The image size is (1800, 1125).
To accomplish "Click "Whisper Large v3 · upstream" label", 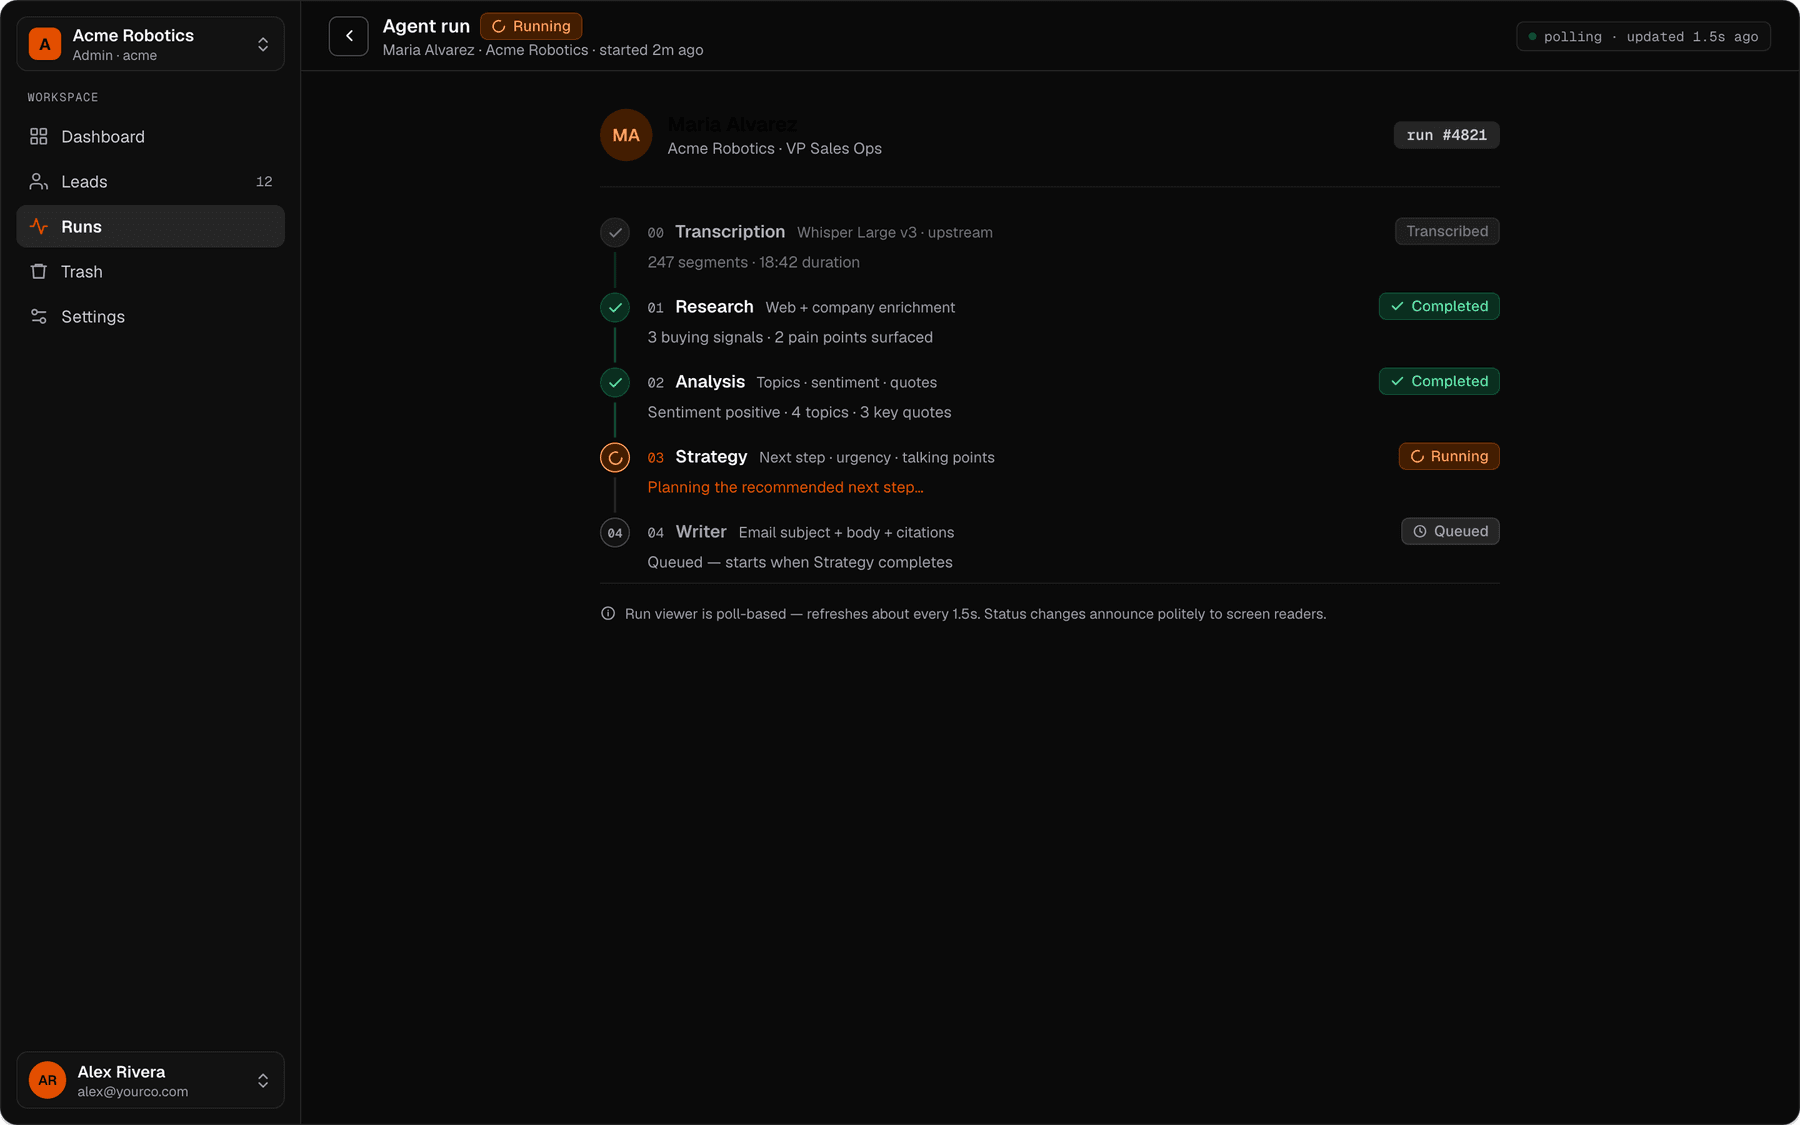I will point(895,232).
